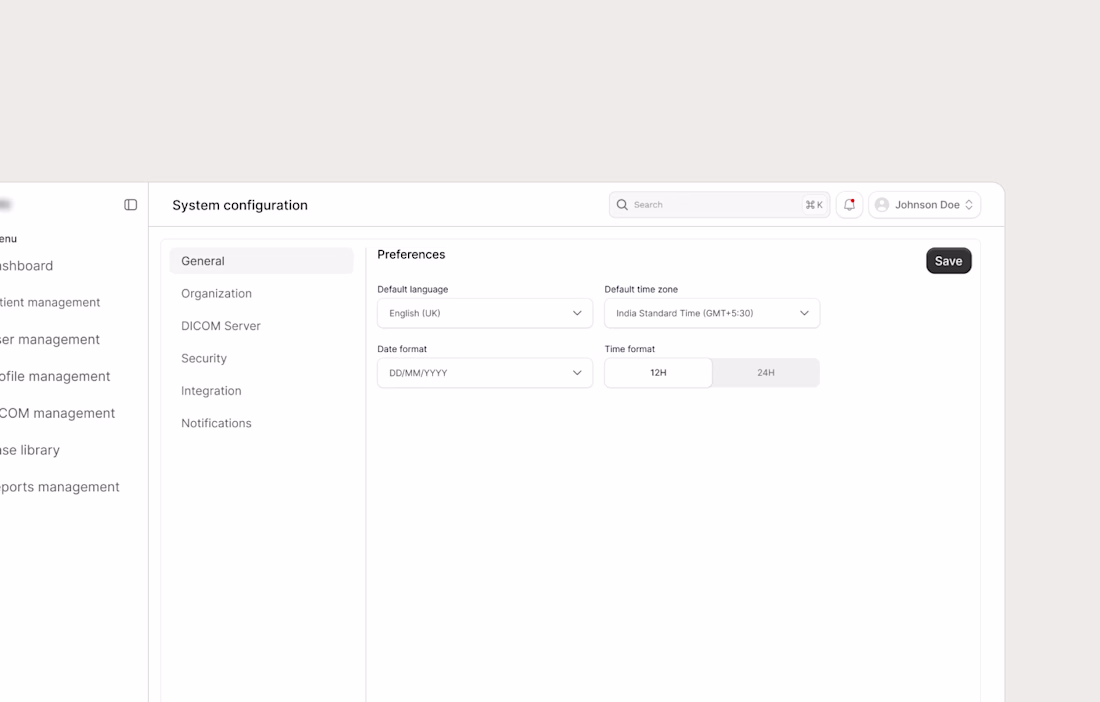Collapse the sidebar using the panel icon
This screenshot has height=702, width=1100.
pyautogui.click(x=130, y=205)
